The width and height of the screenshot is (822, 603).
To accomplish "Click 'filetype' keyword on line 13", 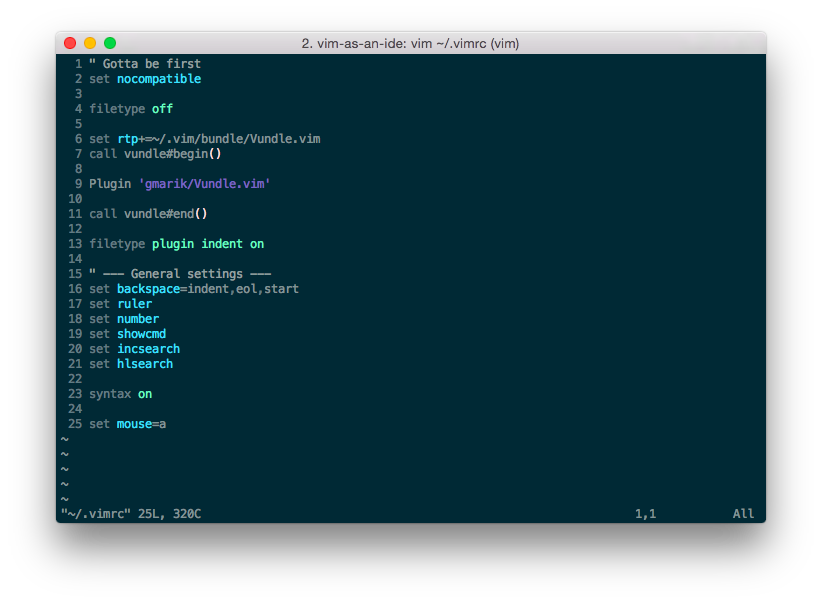I will (x=117, y=244).
